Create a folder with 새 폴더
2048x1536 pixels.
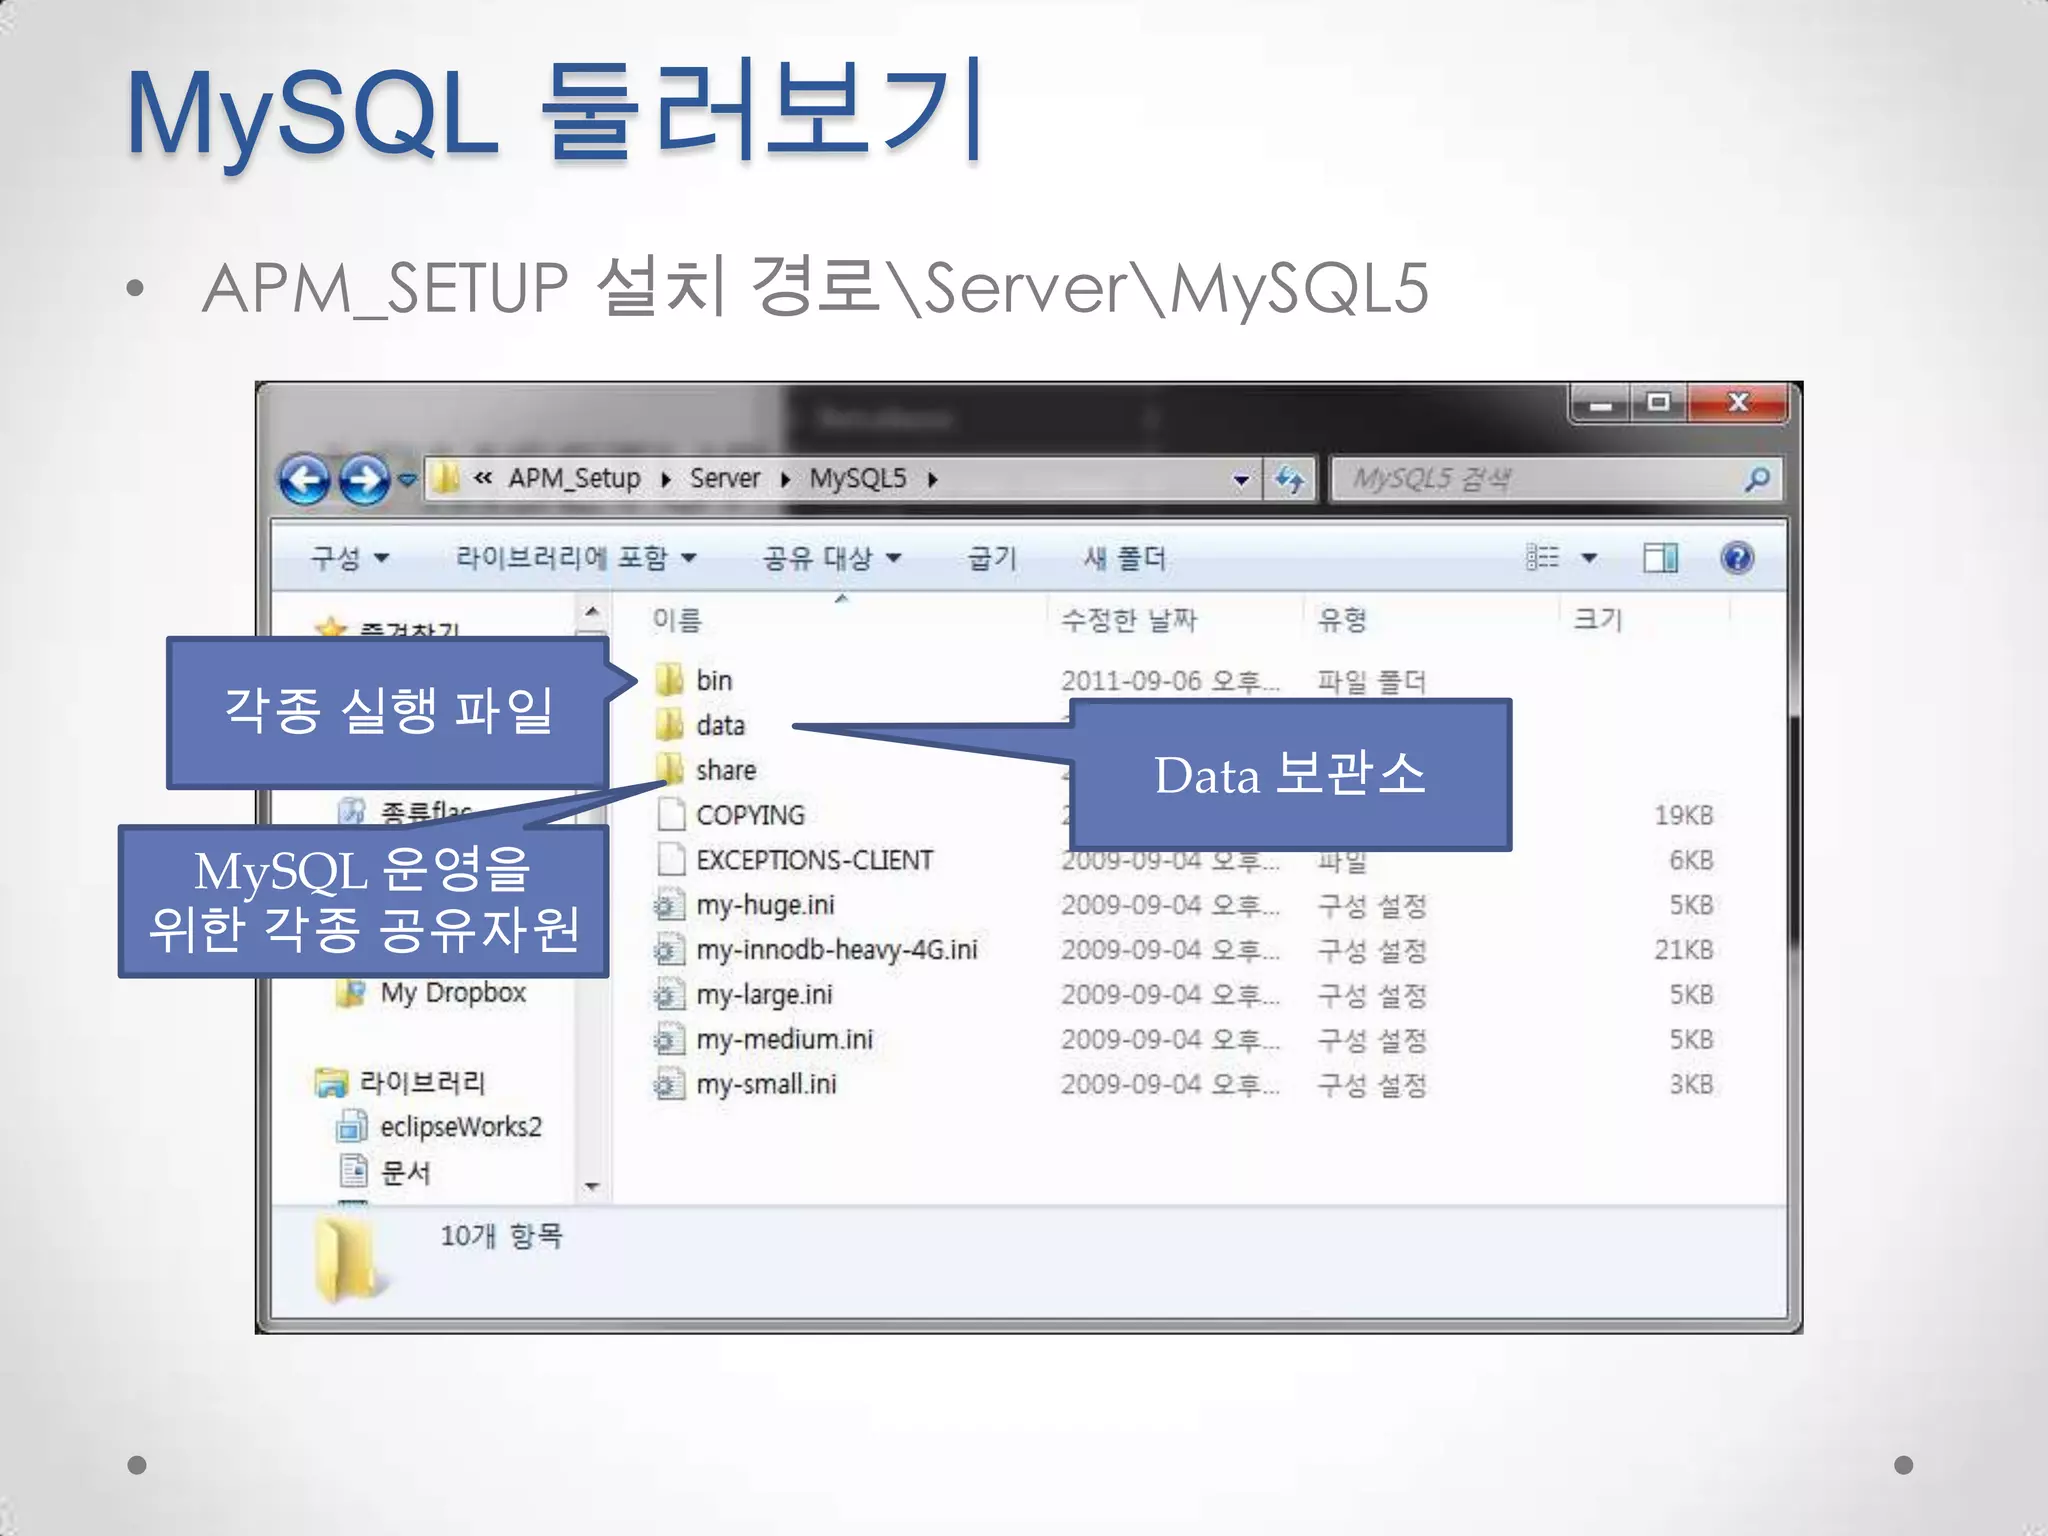[1125, 558]
